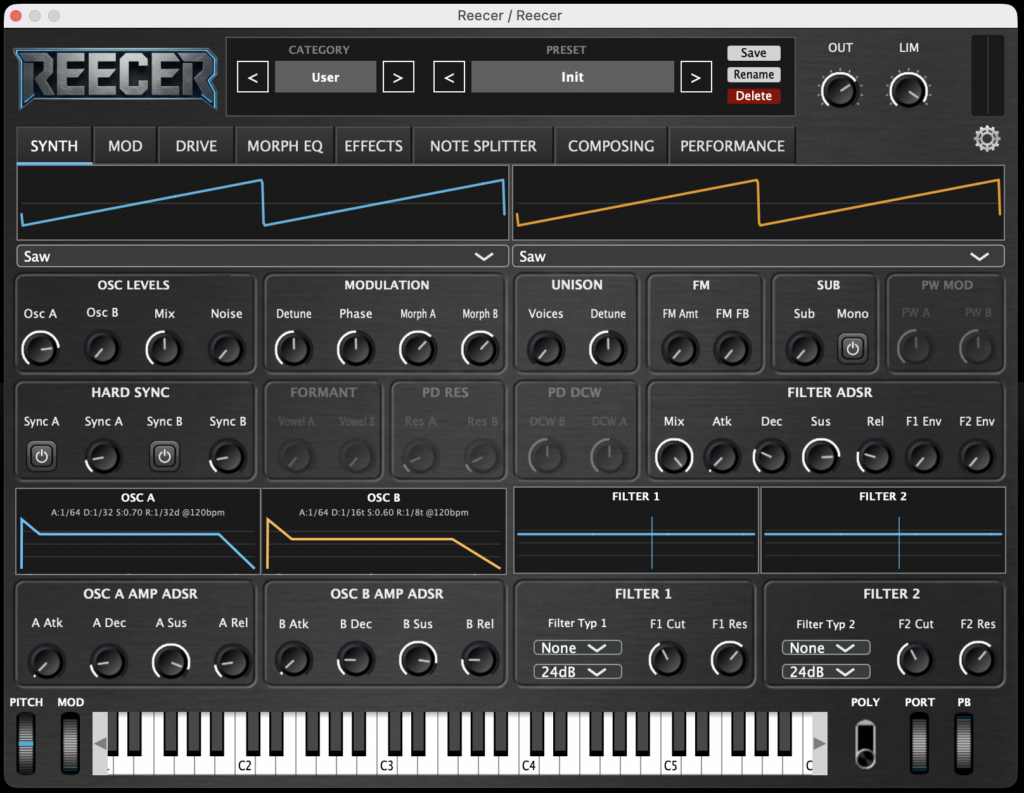Toggle the Sub Mono power button
This screenshot has height=793, width=1024.
852,348
